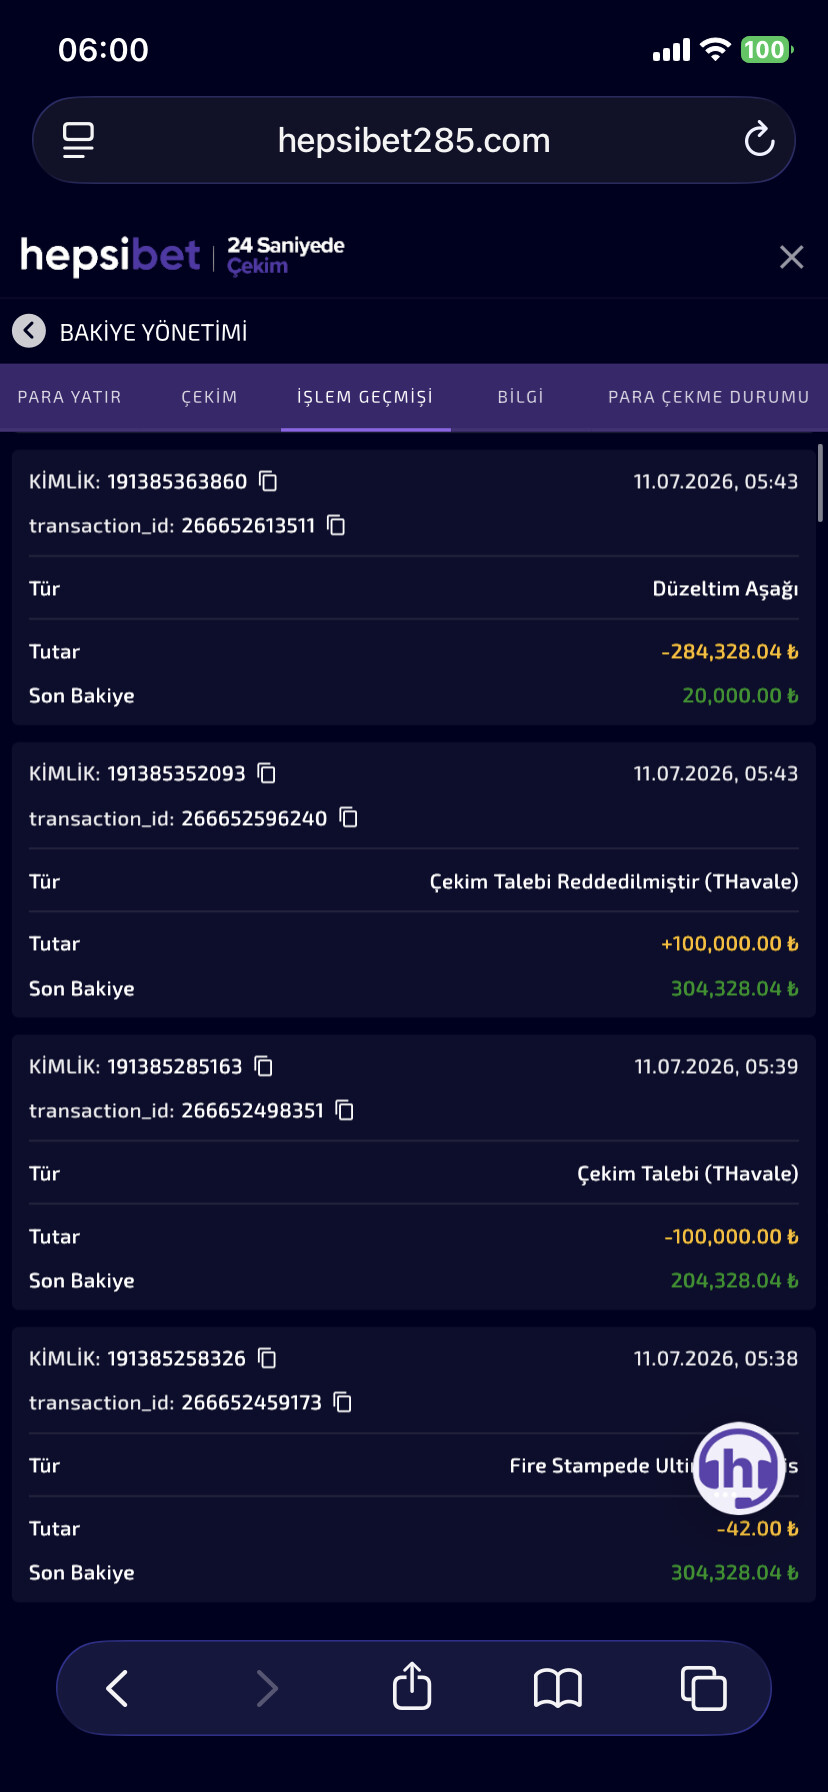Copy KİMLİK 191385258326 to clipboard
The width and height of the screenshot is (828, 1792).
[x=267, y=1358]
